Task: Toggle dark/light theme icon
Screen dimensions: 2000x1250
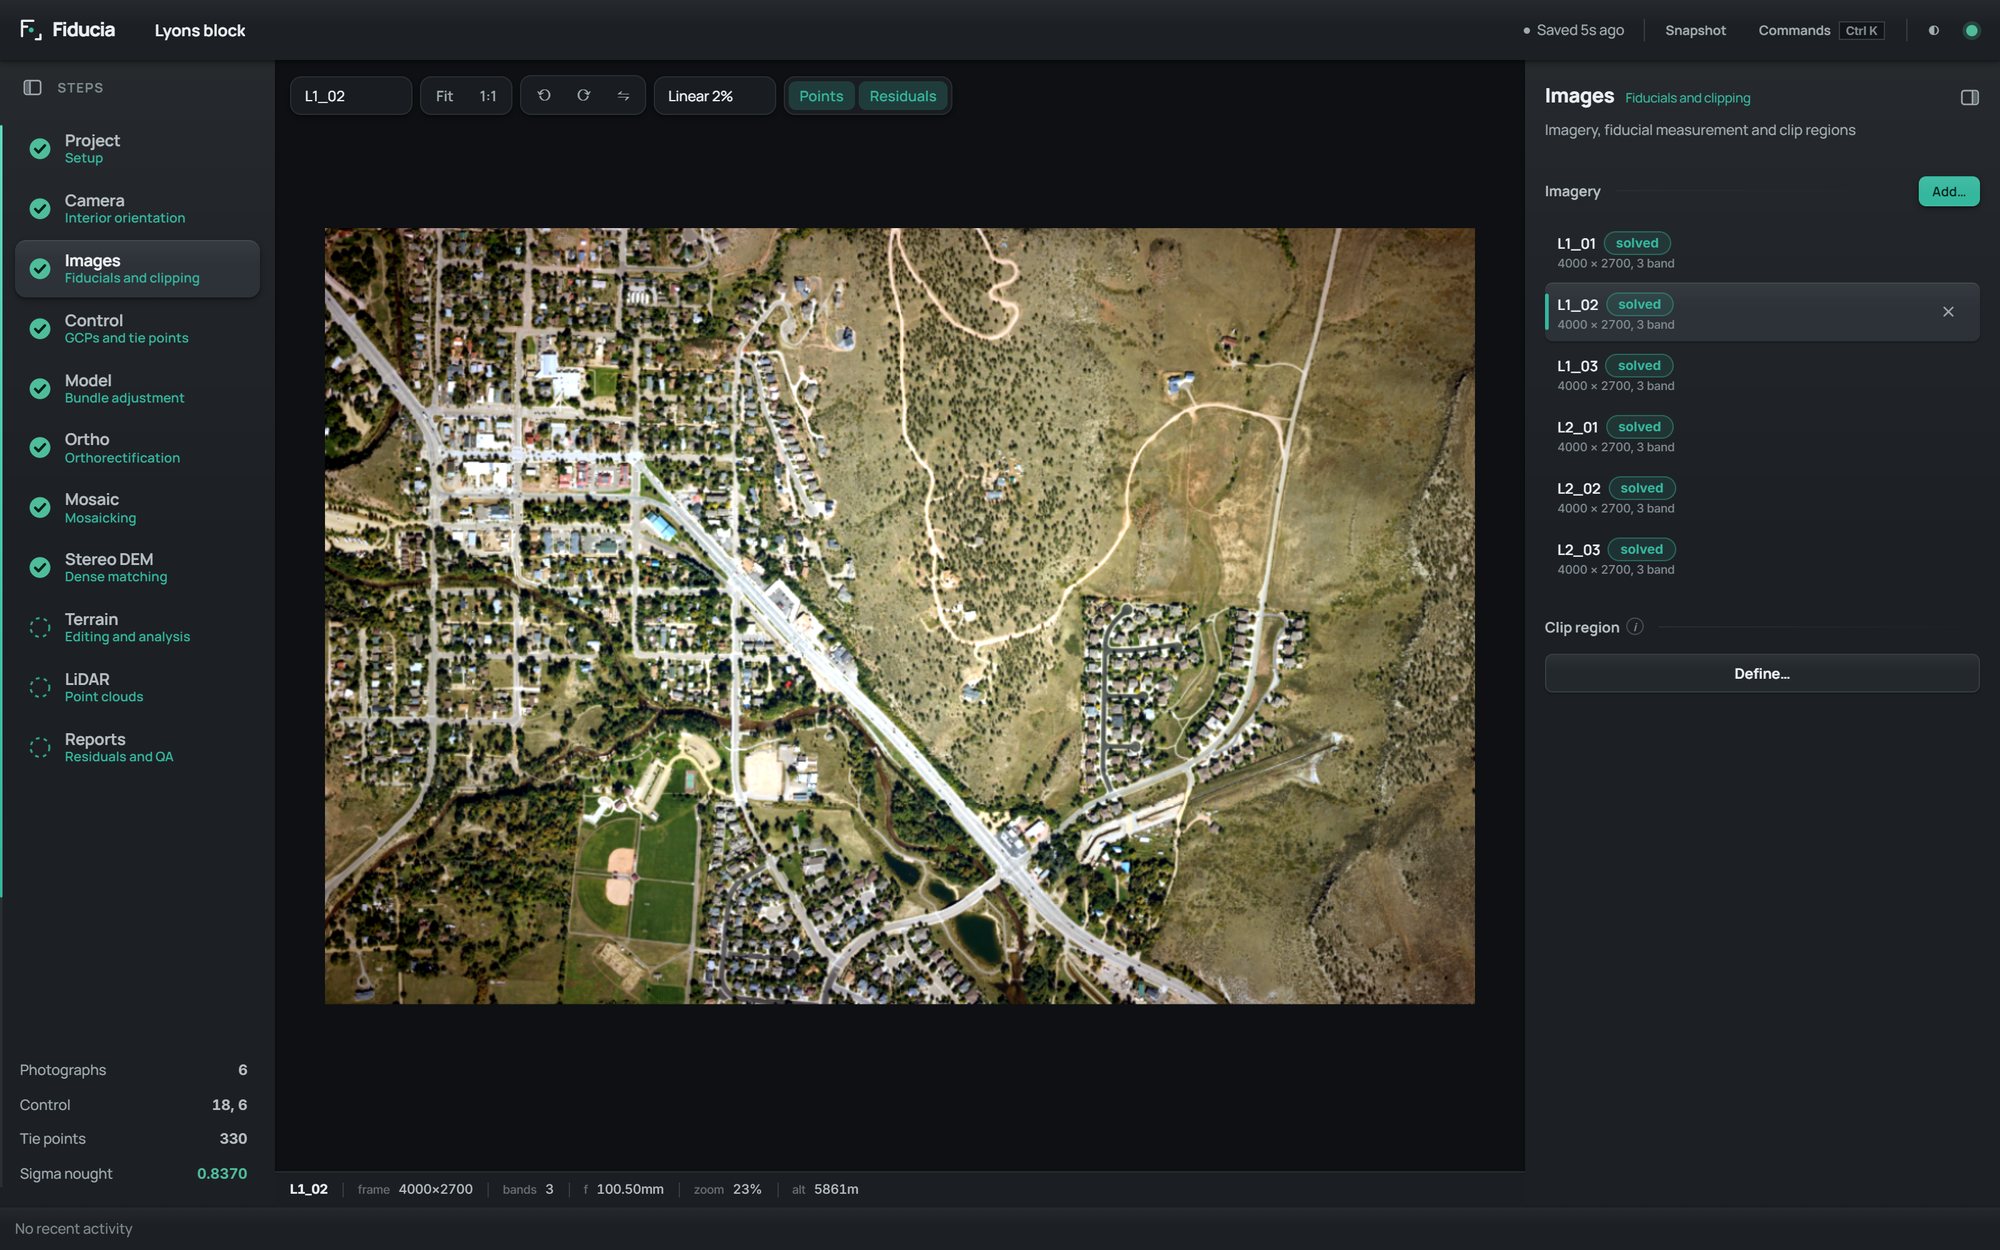Action: click(x=1934, y=31)
